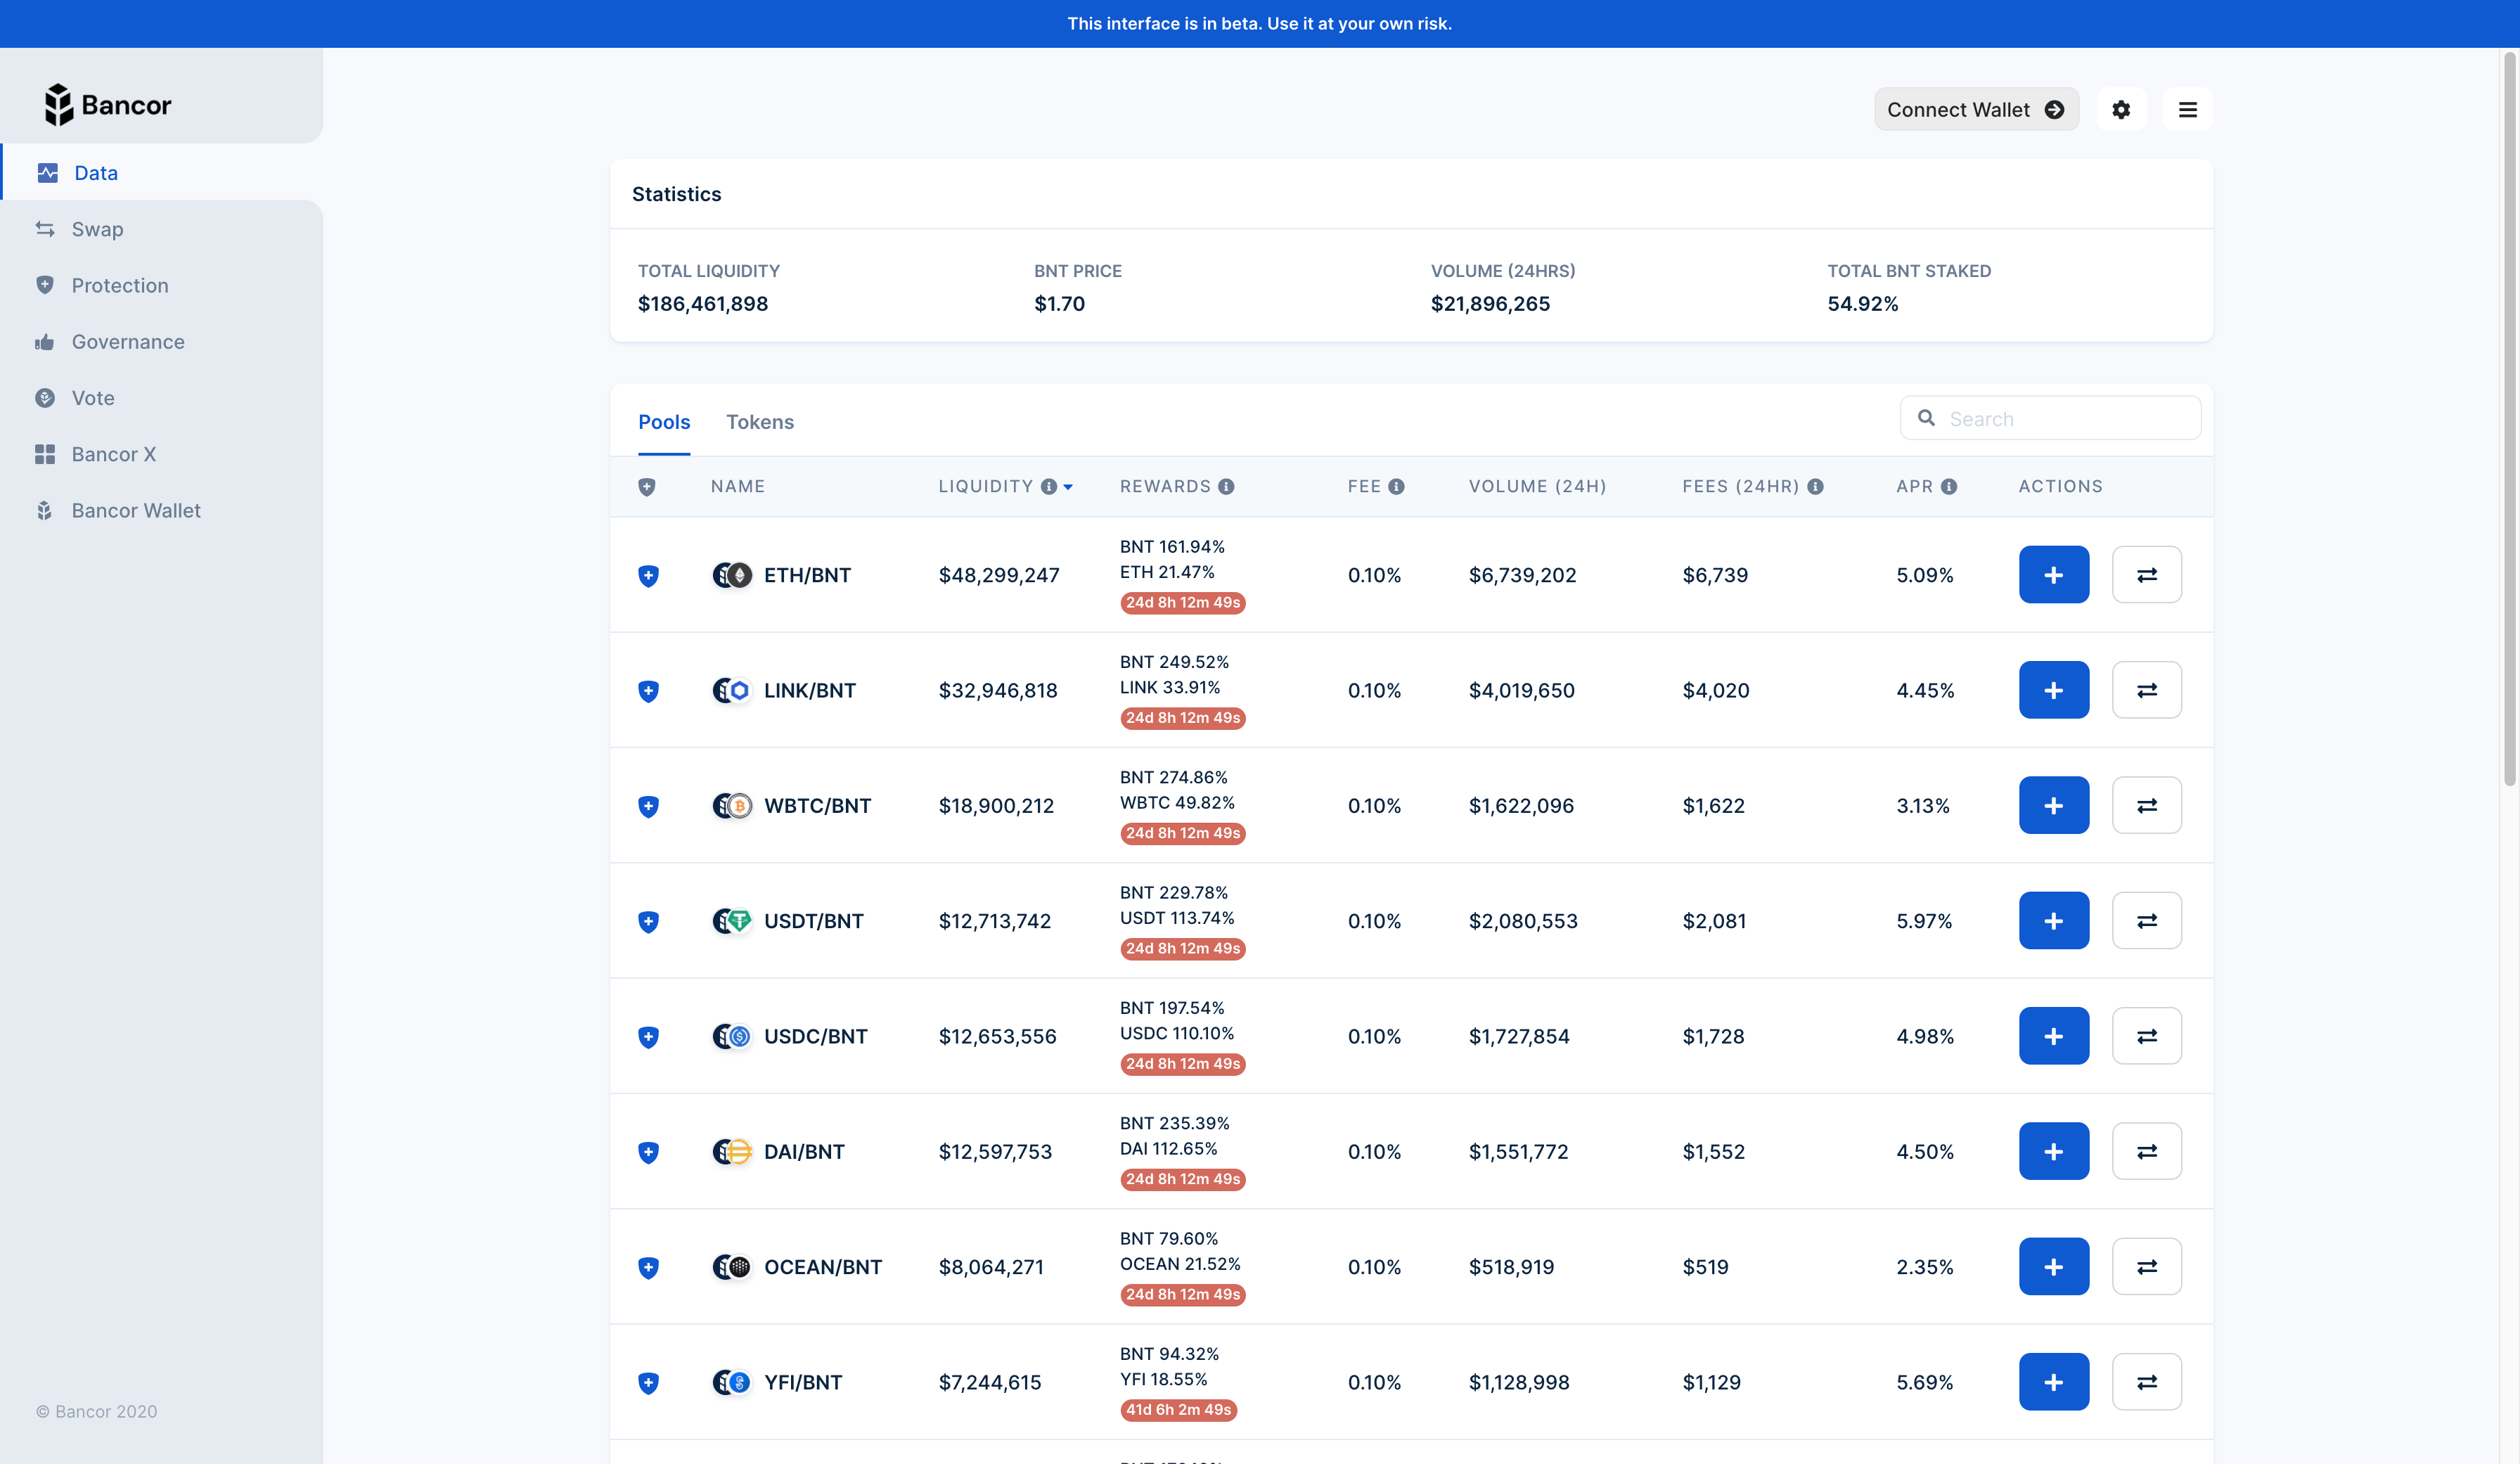The width and height of the screenshot is (2520, 1464).
Task: Swap in the USDC/BNT pool
Action: 2146,1036
